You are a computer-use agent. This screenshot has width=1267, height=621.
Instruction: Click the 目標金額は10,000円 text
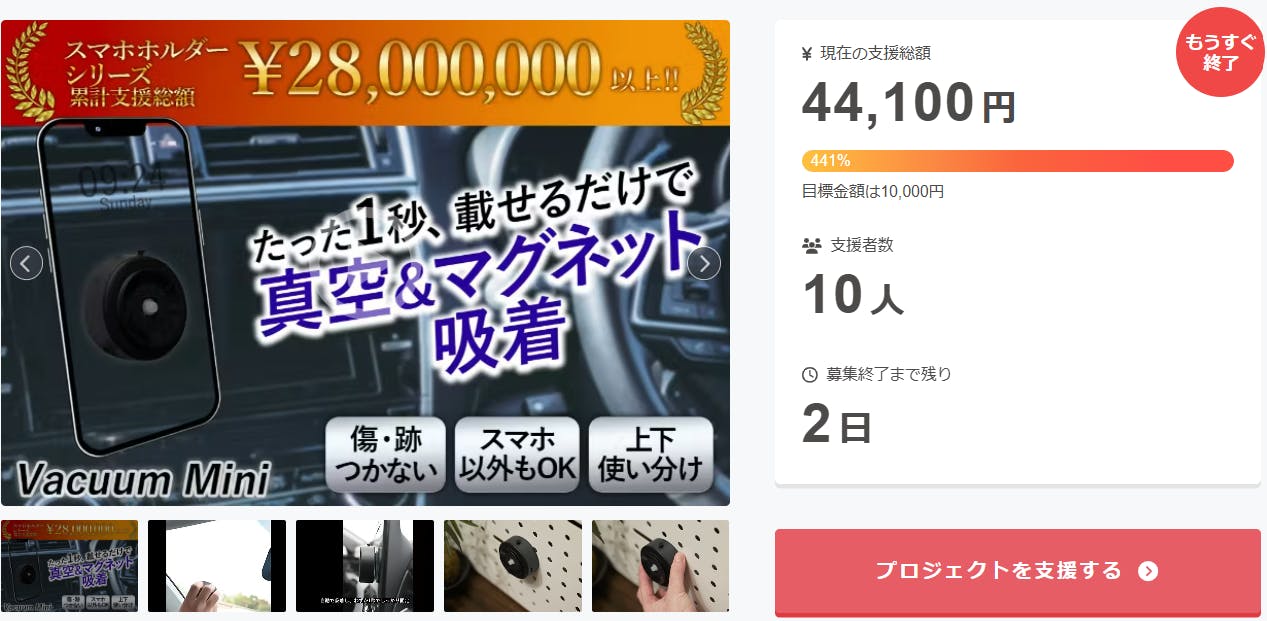pyautogui.click(x=873, y=191)
